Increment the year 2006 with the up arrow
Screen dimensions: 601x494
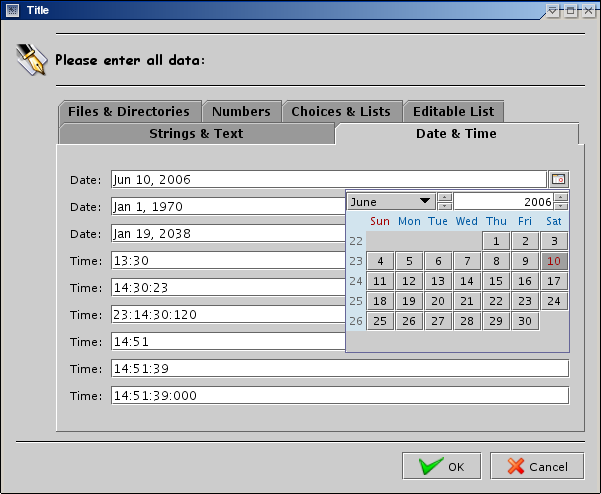click(561, 197)
